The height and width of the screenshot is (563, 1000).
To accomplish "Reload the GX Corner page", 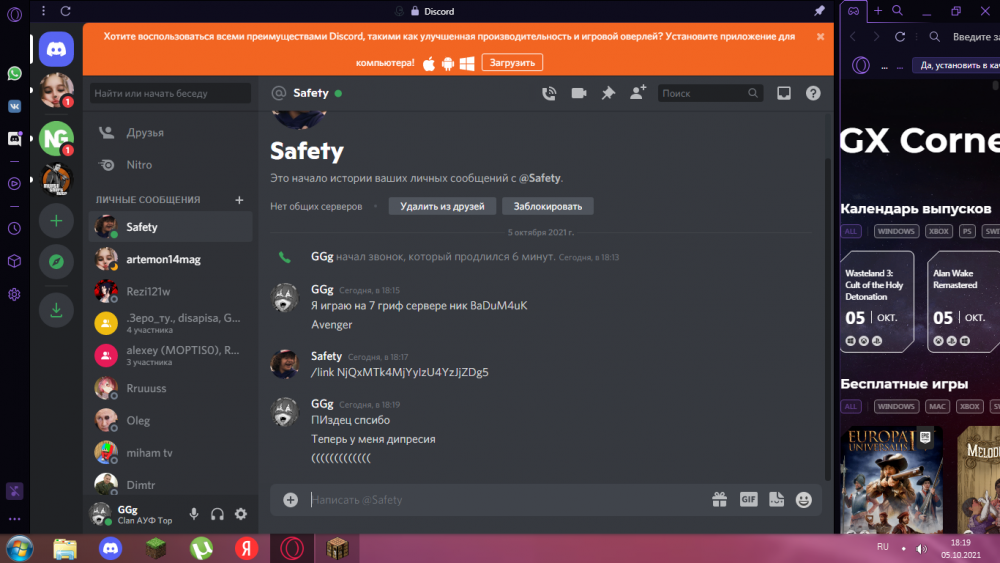I will (x=900, y=36).
